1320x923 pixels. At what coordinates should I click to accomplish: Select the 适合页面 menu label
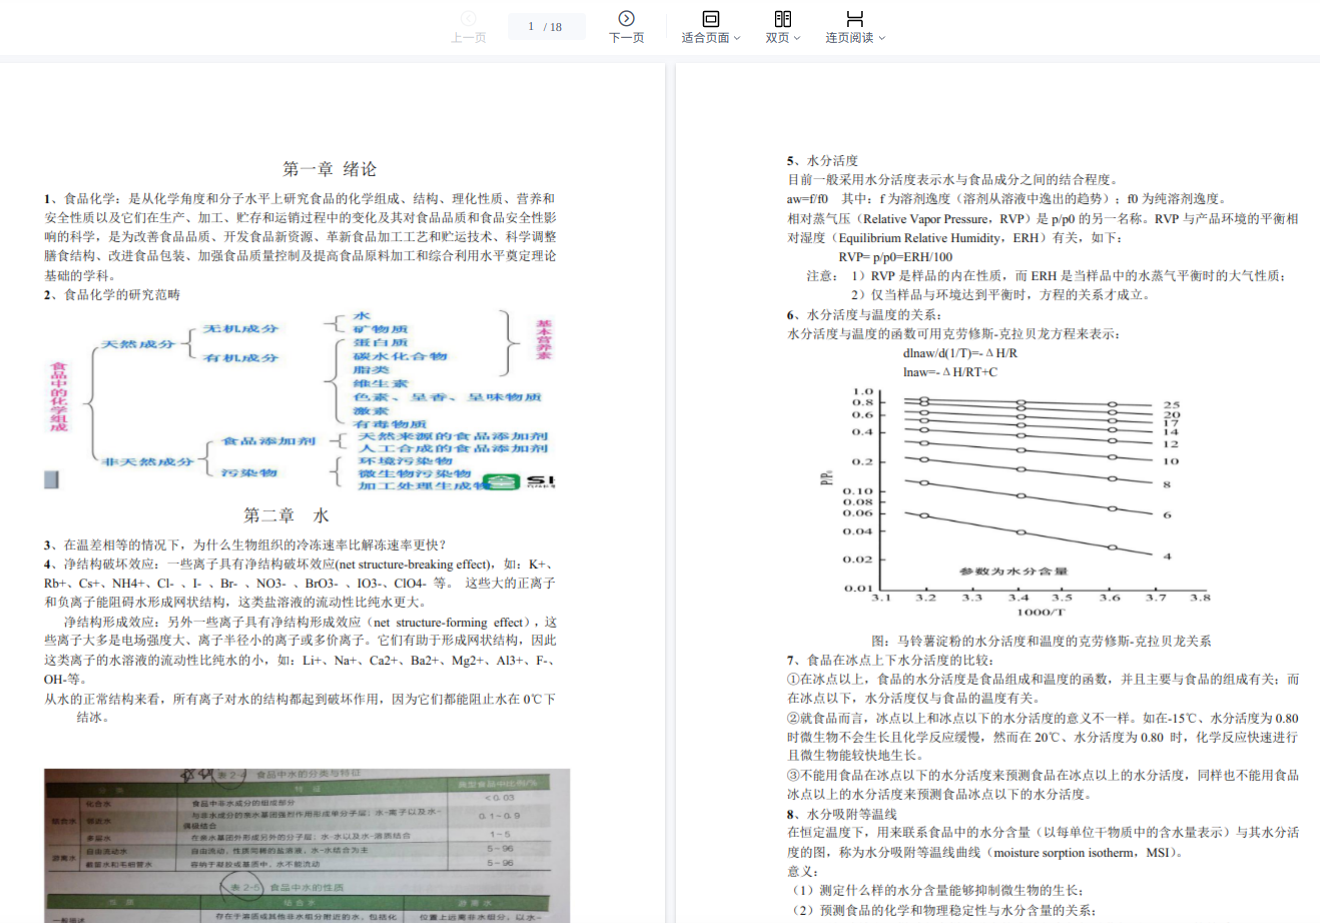705,38
